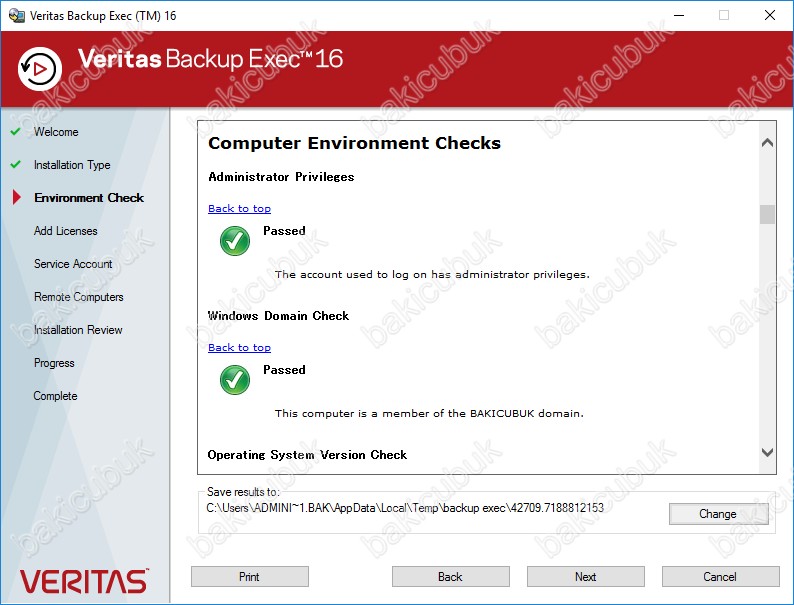Select the Service Account step
This screenshot has height=605, width=794.
73,264
